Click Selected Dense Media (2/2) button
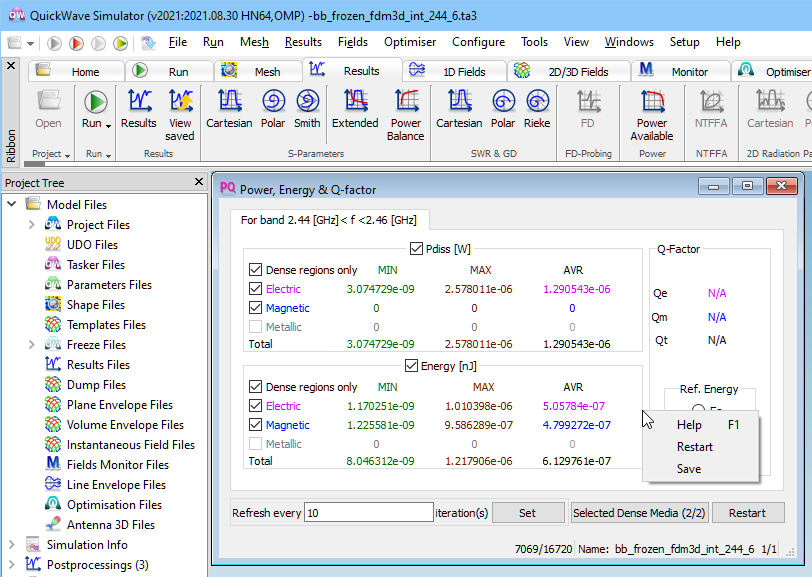Screen dimensions: 812x577 click(639, 513)
